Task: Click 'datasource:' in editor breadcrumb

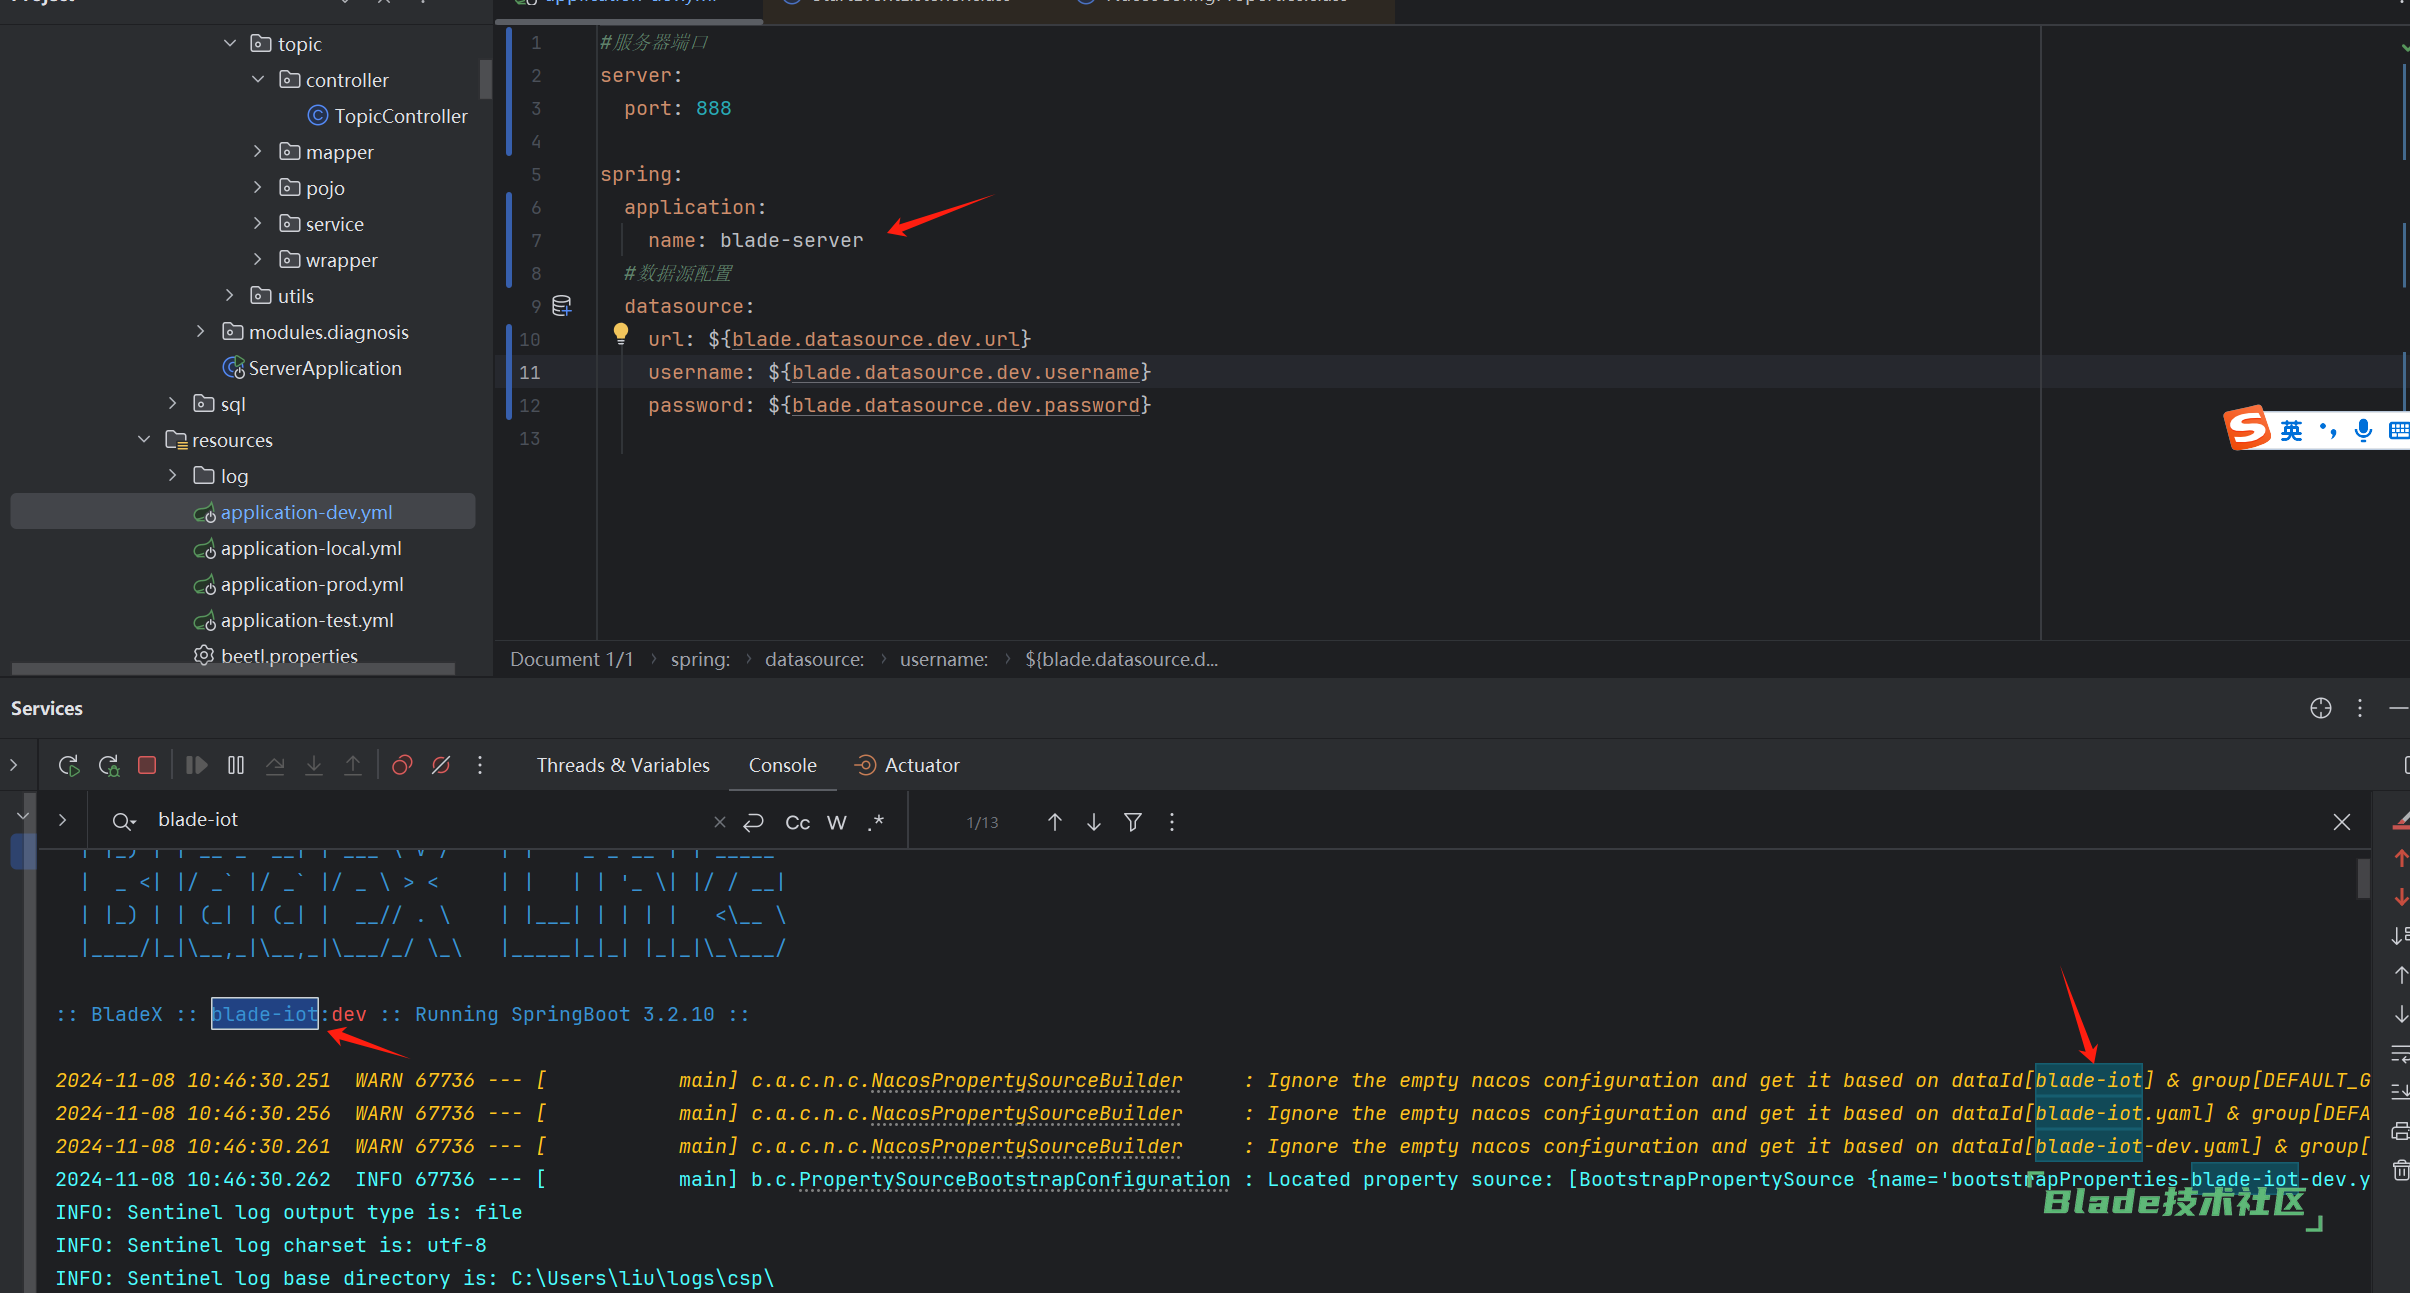Action: [x=814, y=659]
